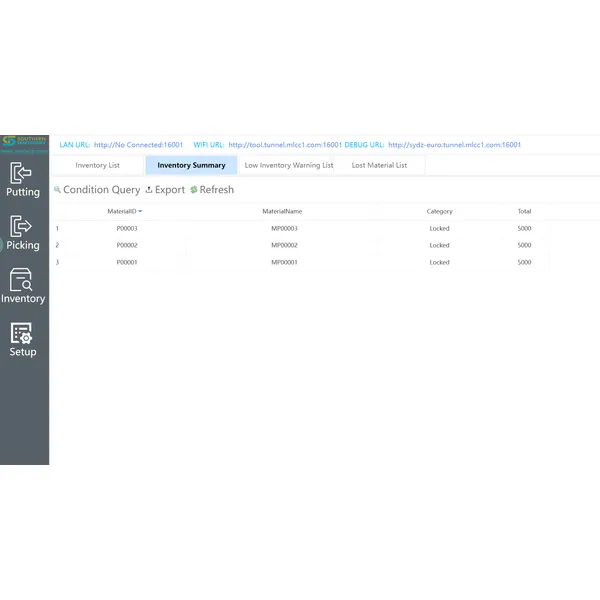Click Locked category in row P00002

point(439,245)
